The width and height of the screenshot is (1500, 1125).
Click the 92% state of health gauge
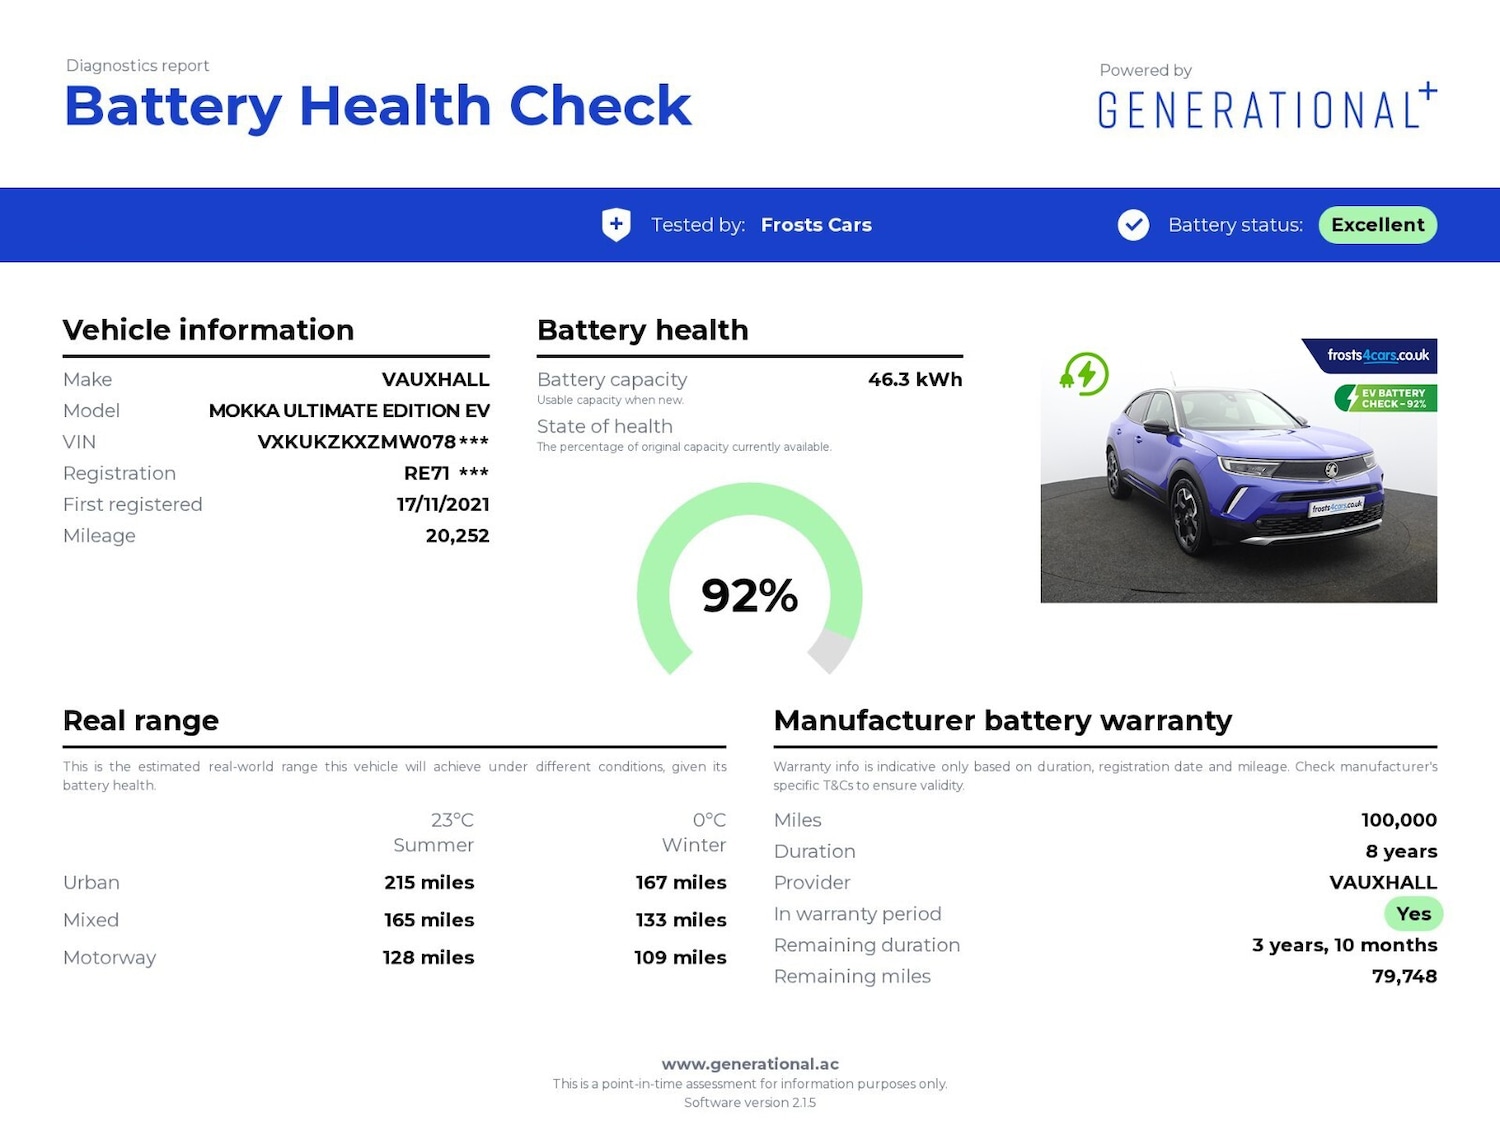point(750,590)
